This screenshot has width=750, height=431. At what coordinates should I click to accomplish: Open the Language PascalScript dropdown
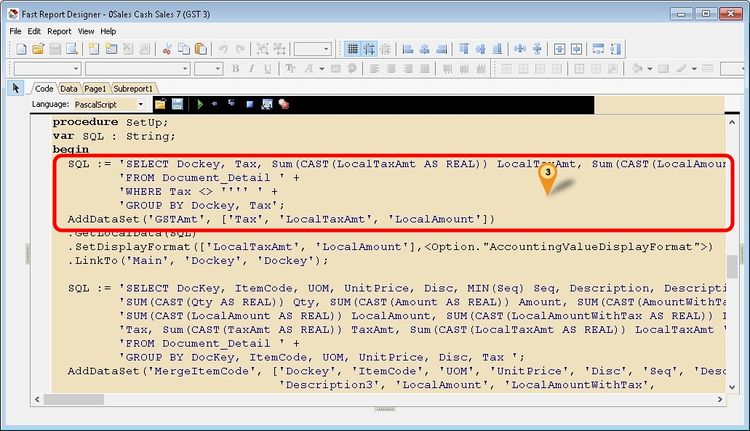[x=141, y=104]
